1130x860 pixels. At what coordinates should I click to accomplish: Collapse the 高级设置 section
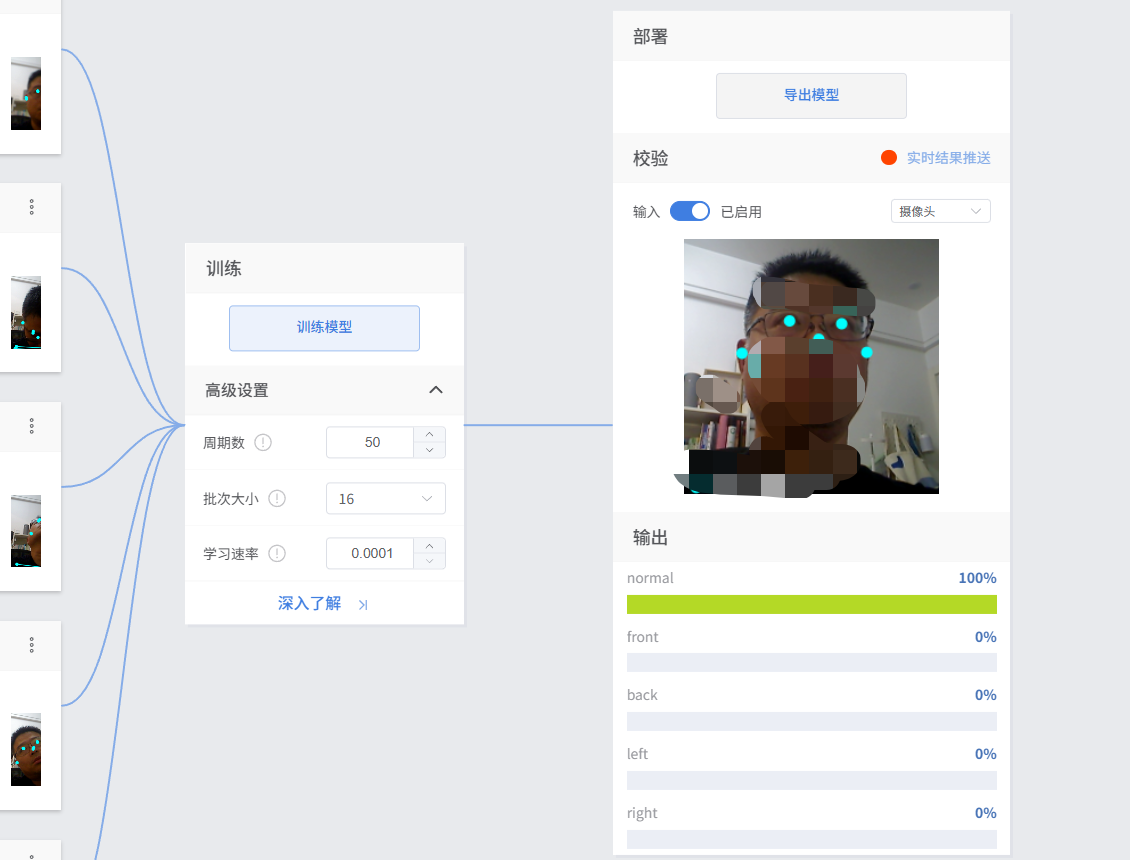(x=435, y=390)
